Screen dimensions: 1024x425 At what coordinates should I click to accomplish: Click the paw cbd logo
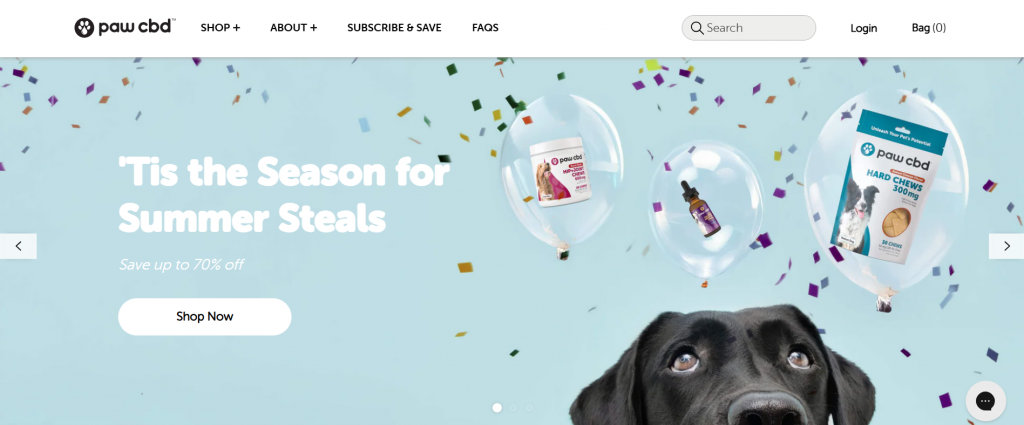point(123,27)
